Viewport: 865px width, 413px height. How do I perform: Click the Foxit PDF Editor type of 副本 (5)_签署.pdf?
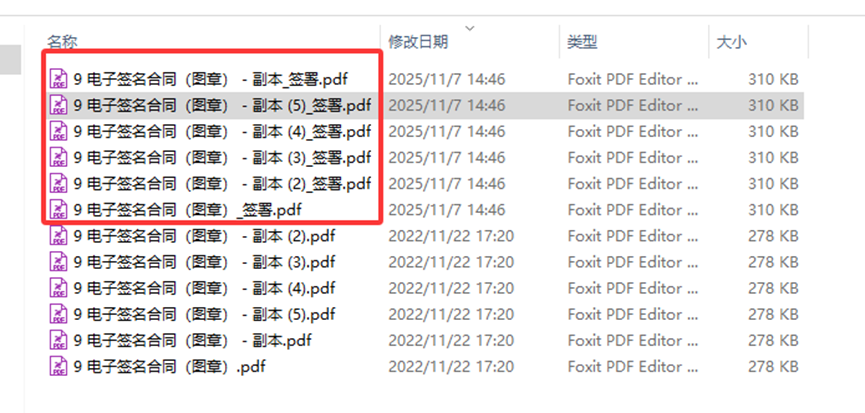click(633, 105)
